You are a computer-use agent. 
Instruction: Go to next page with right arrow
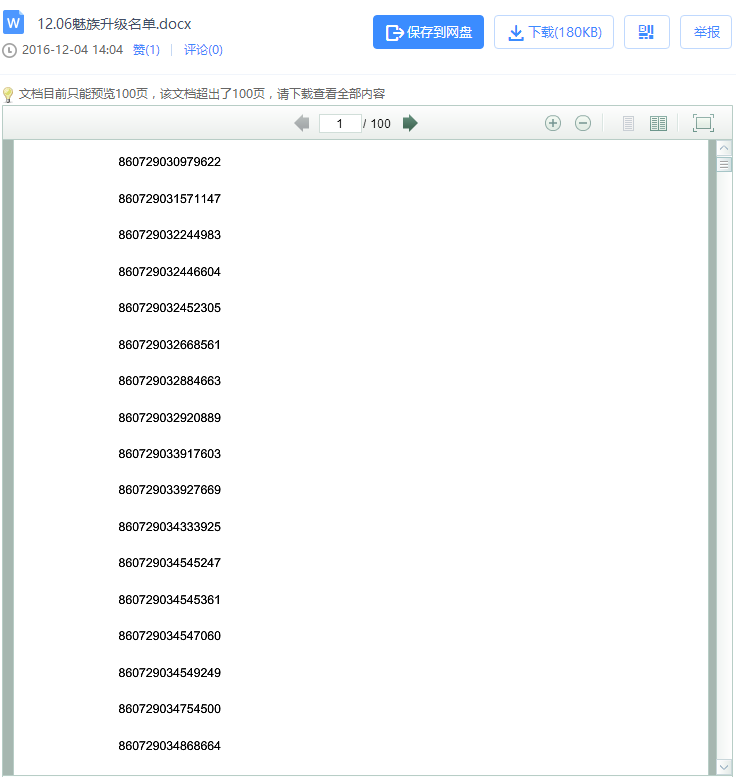tap(410, 123)
